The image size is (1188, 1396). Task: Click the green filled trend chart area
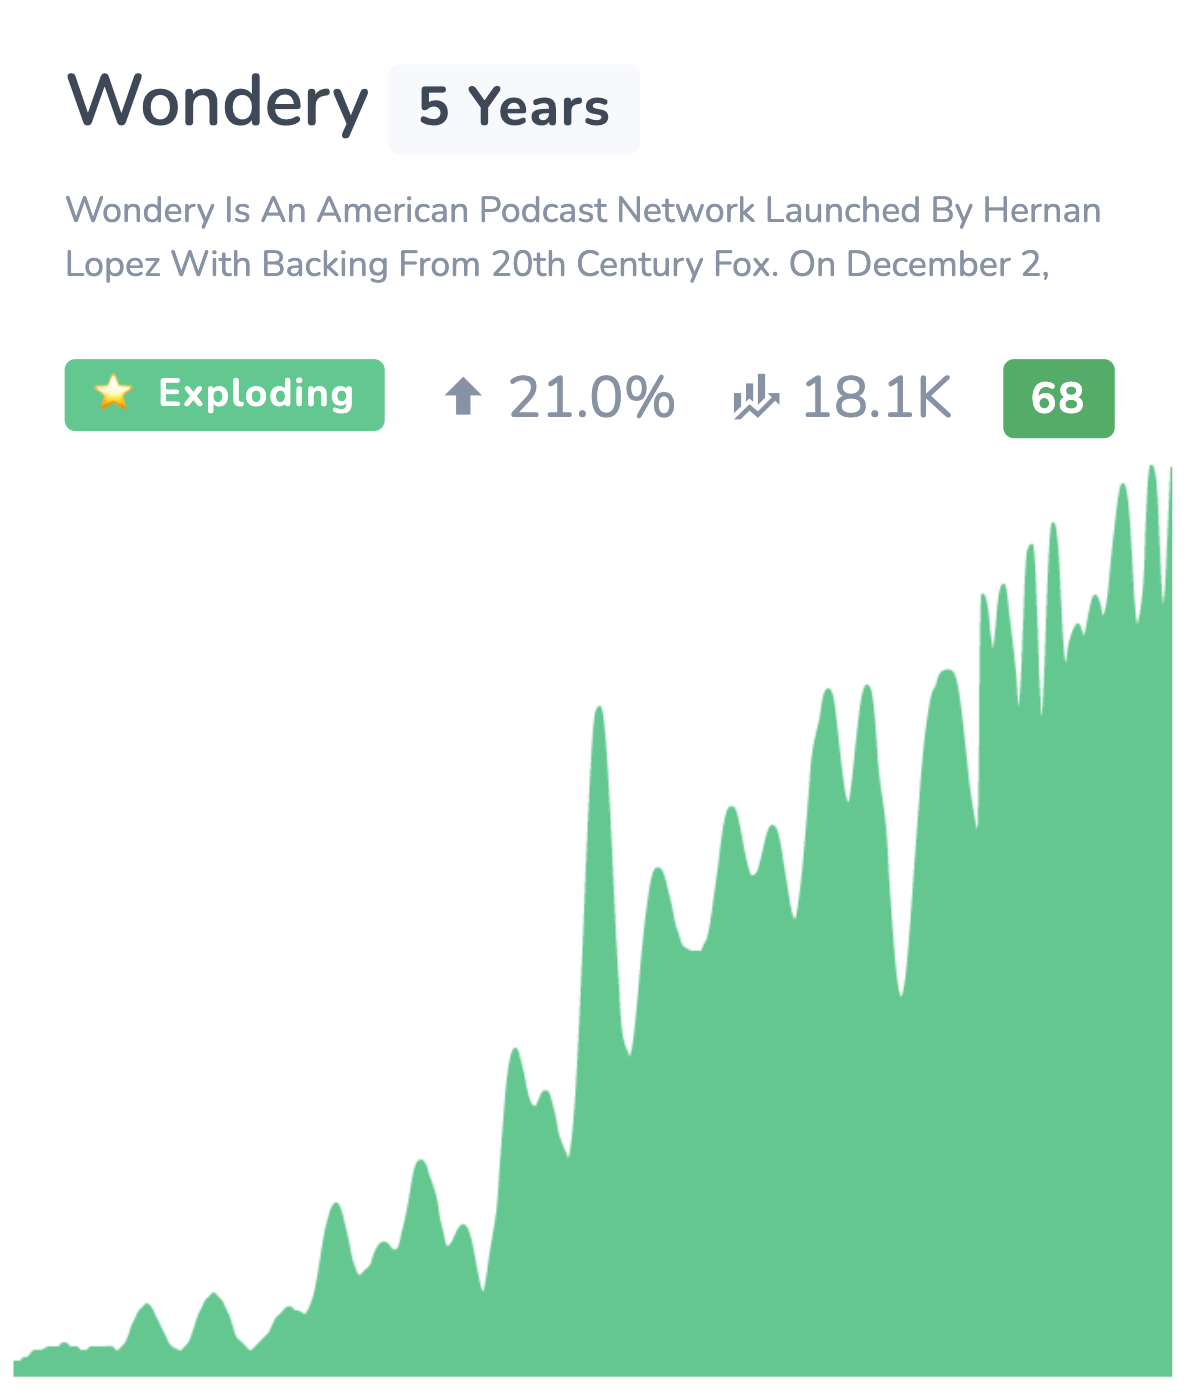tap(593, 1100)
